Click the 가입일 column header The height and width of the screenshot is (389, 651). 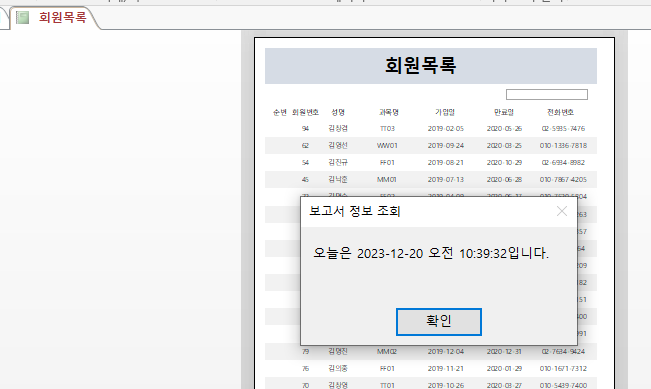[445, 112]
